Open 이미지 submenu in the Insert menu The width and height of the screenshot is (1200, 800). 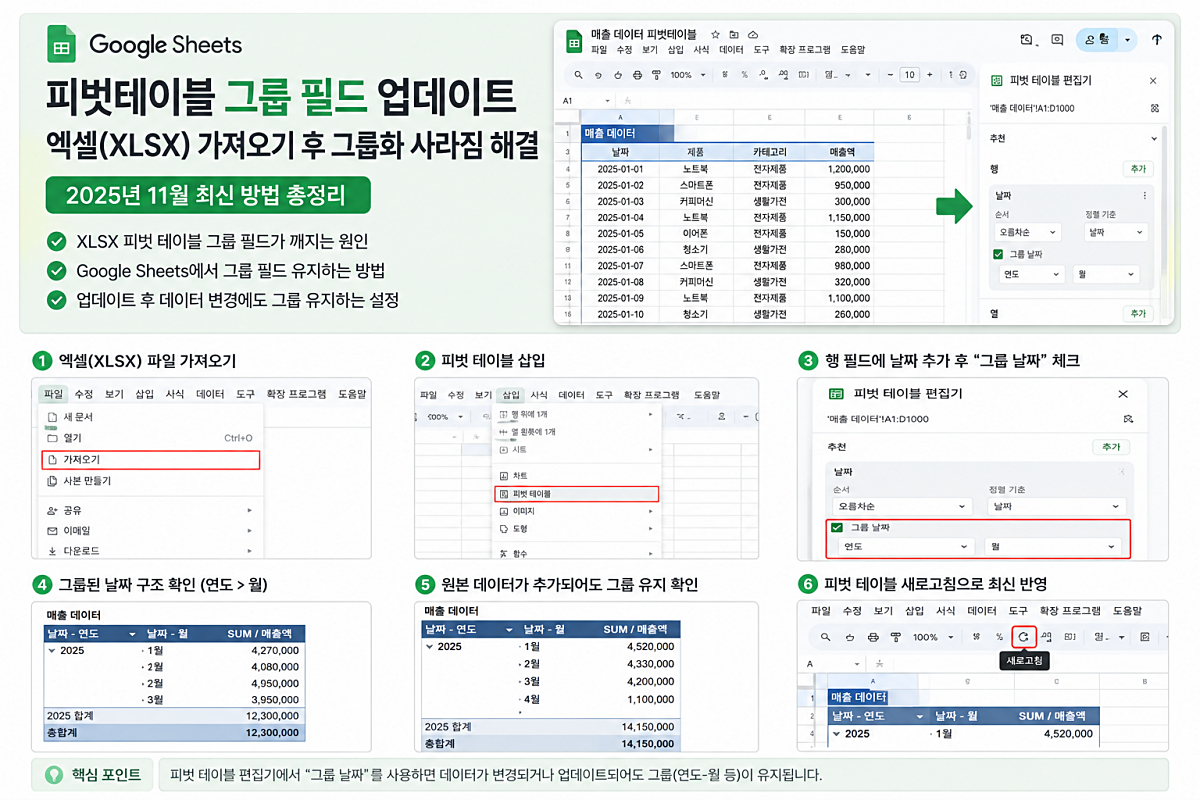click(577, 511)
